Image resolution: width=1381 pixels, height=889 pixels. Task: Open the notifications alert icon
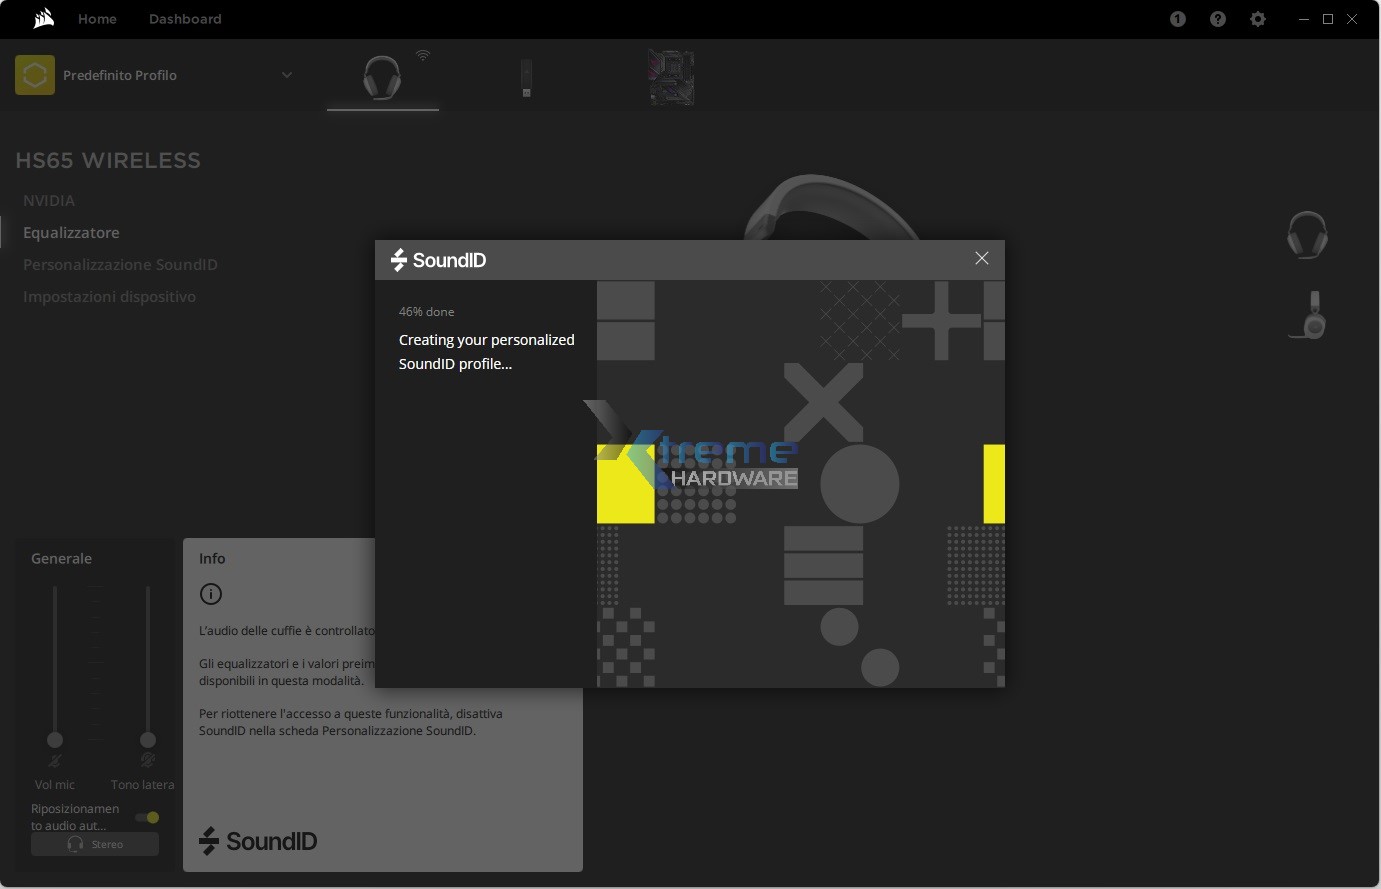1178,19
